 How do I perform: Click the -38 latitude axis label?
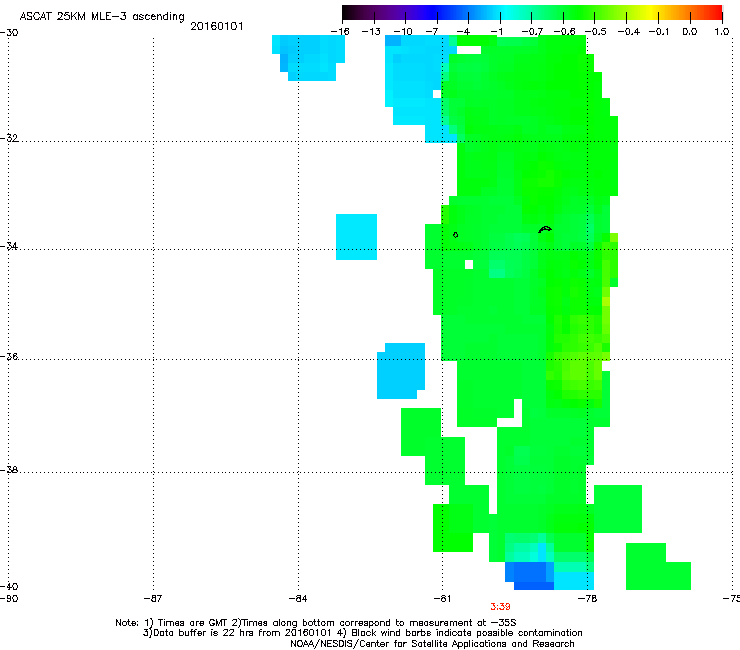click(x=9, y=470)
